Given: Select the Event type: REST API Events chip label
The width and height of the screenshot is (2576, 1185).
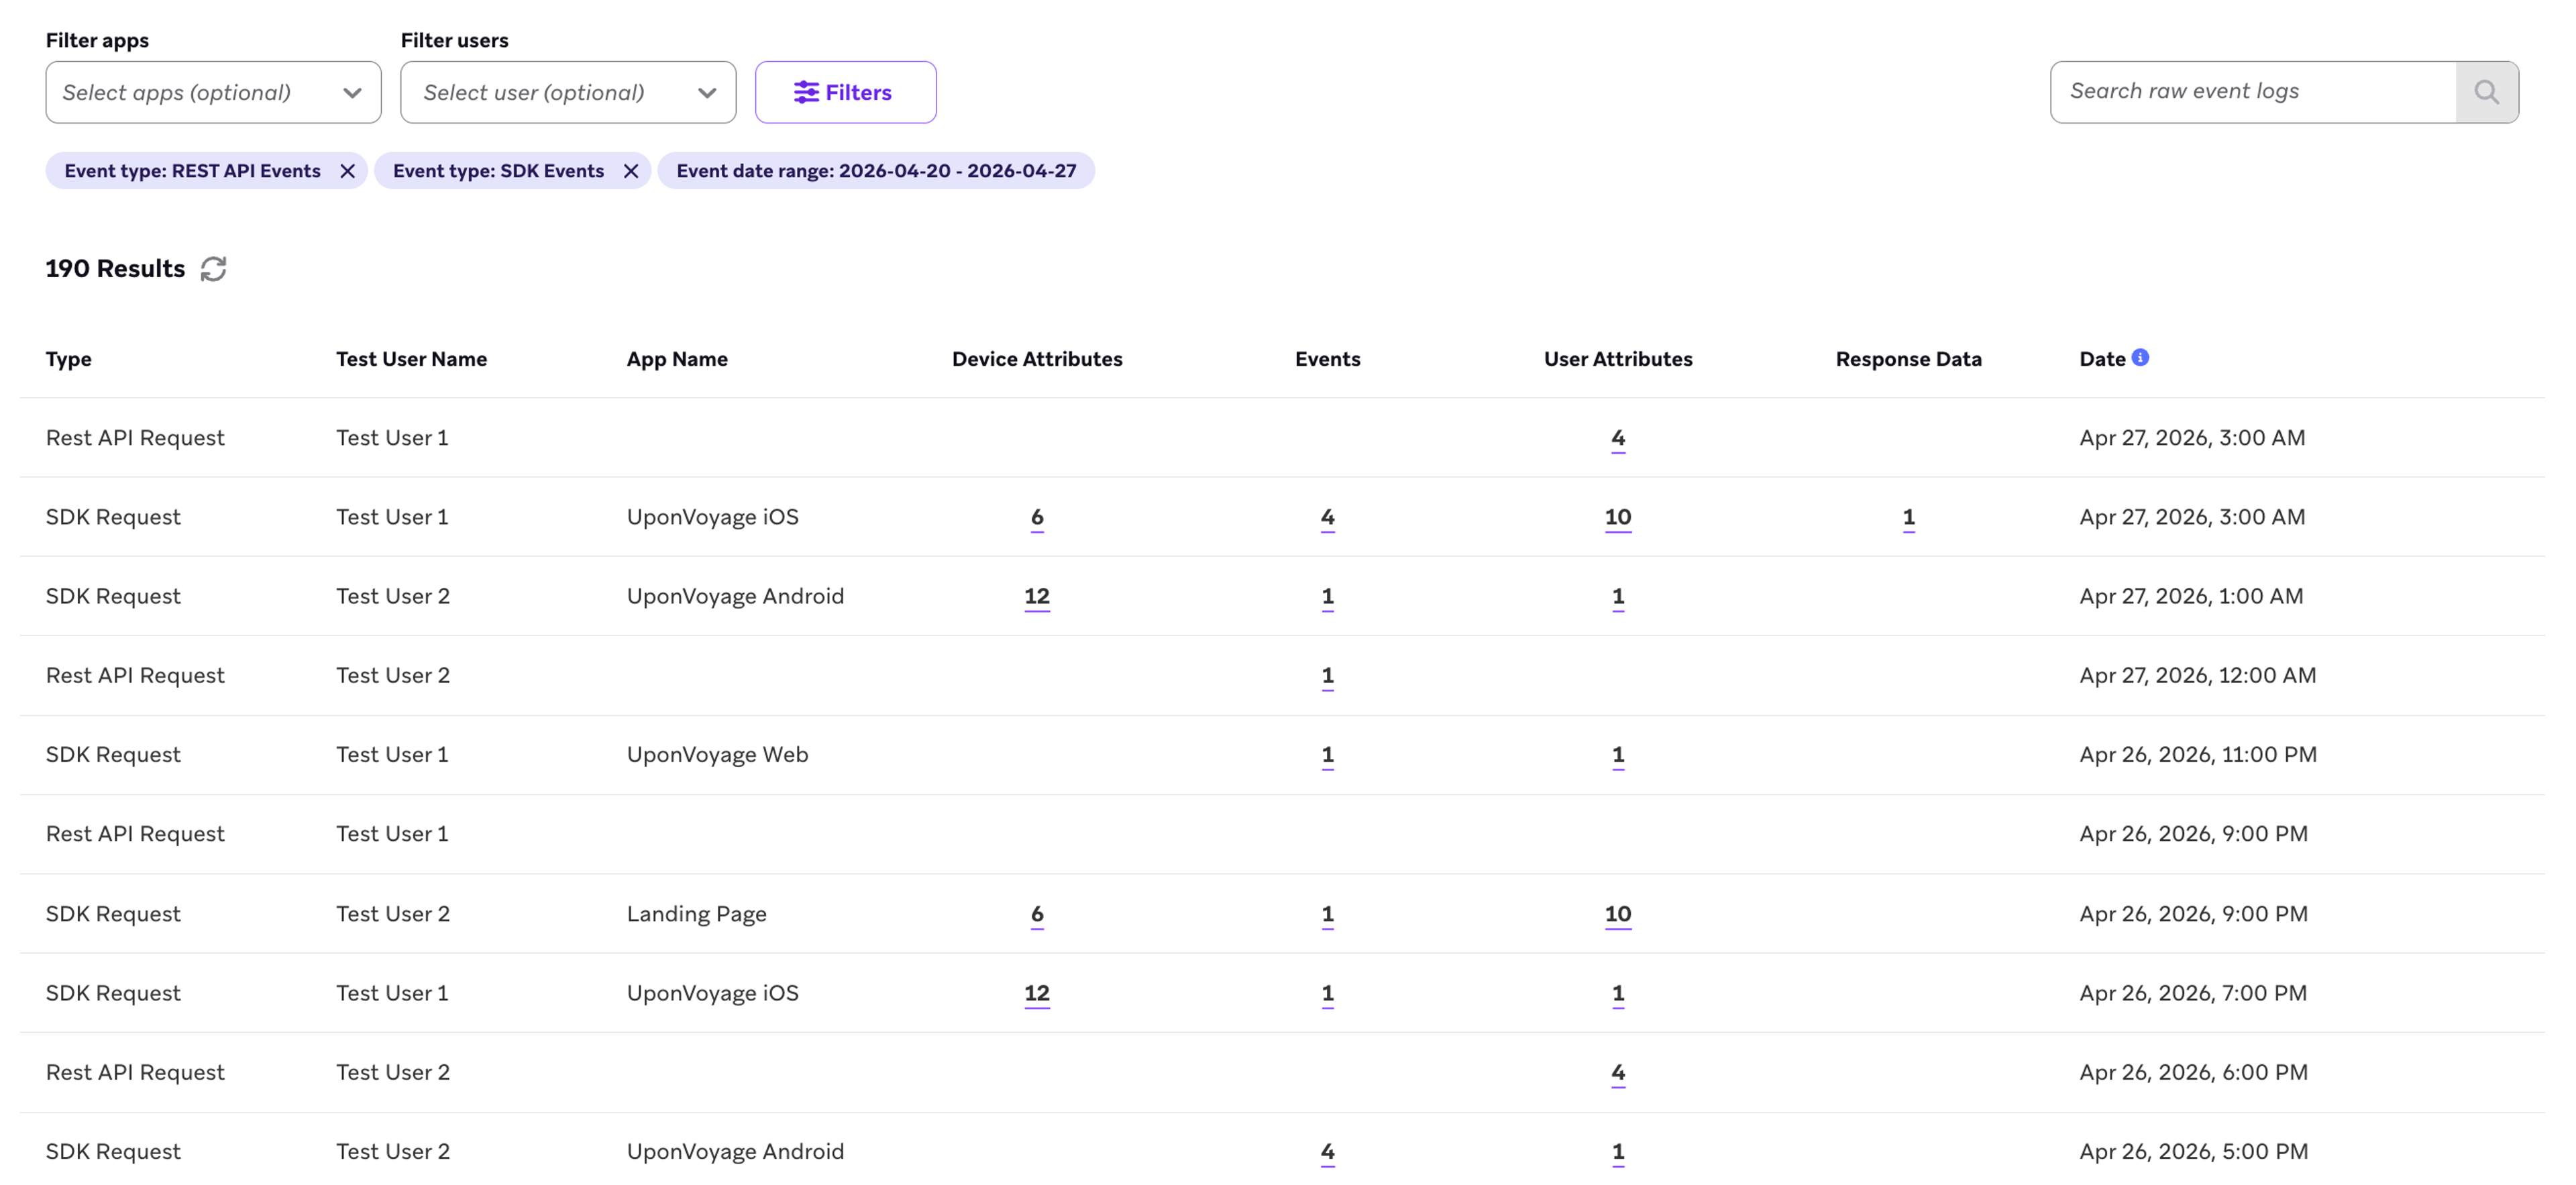Looking at the screenshot, I should point(192,171).
